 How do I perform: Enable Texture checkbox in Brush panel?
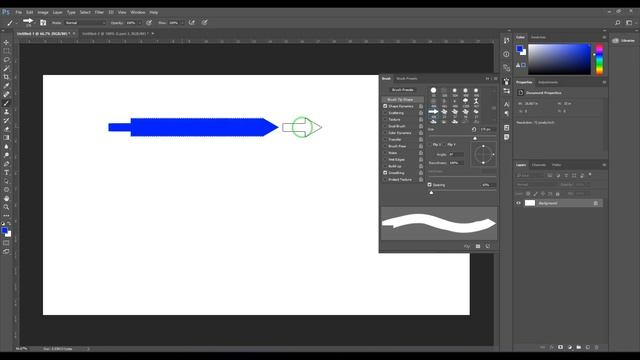(385, 120)
